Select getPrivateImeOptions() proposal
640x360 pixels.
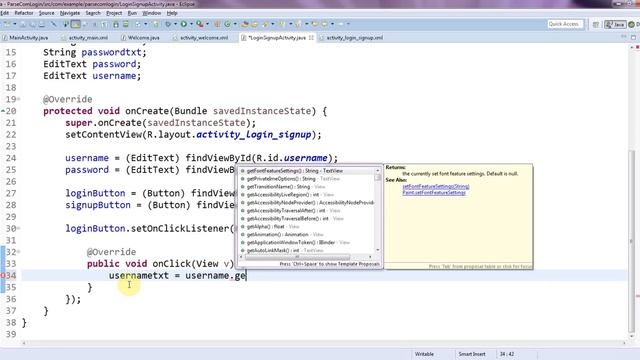[x=307, y=179]
